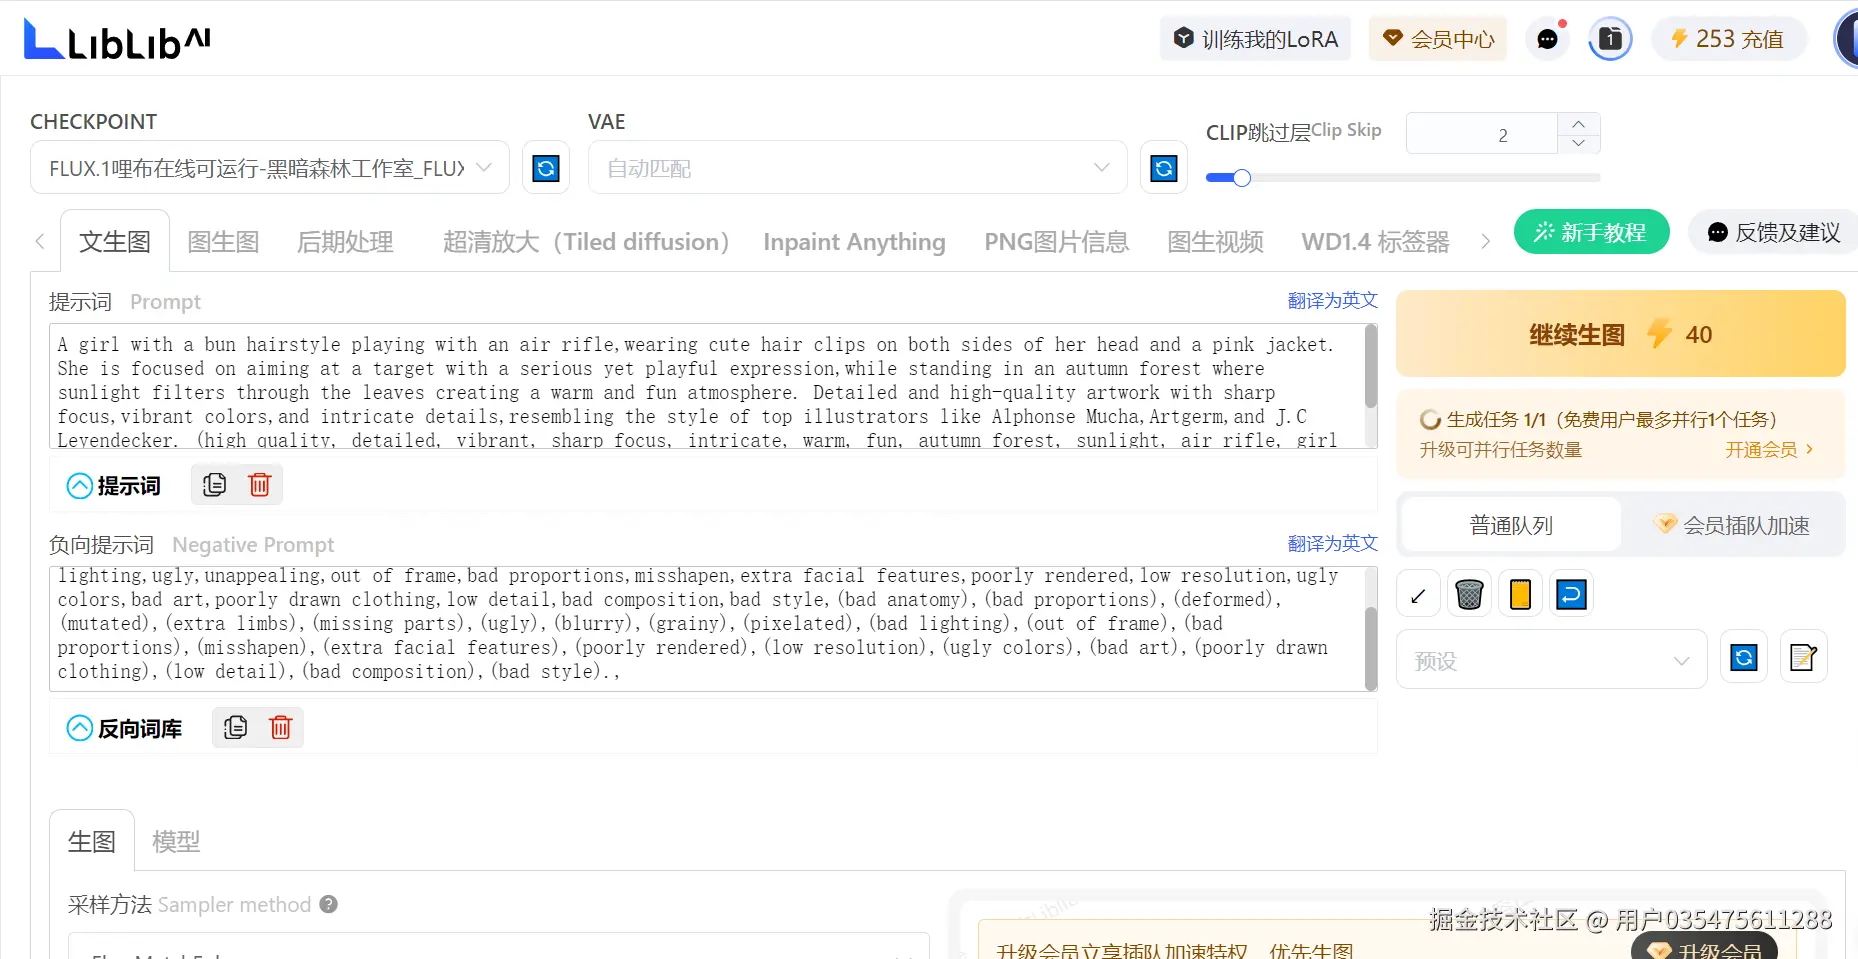This screenshot has width=1858, height=959.
Task: Select 会员插队加速 queue option
Action: point(1733,525)
